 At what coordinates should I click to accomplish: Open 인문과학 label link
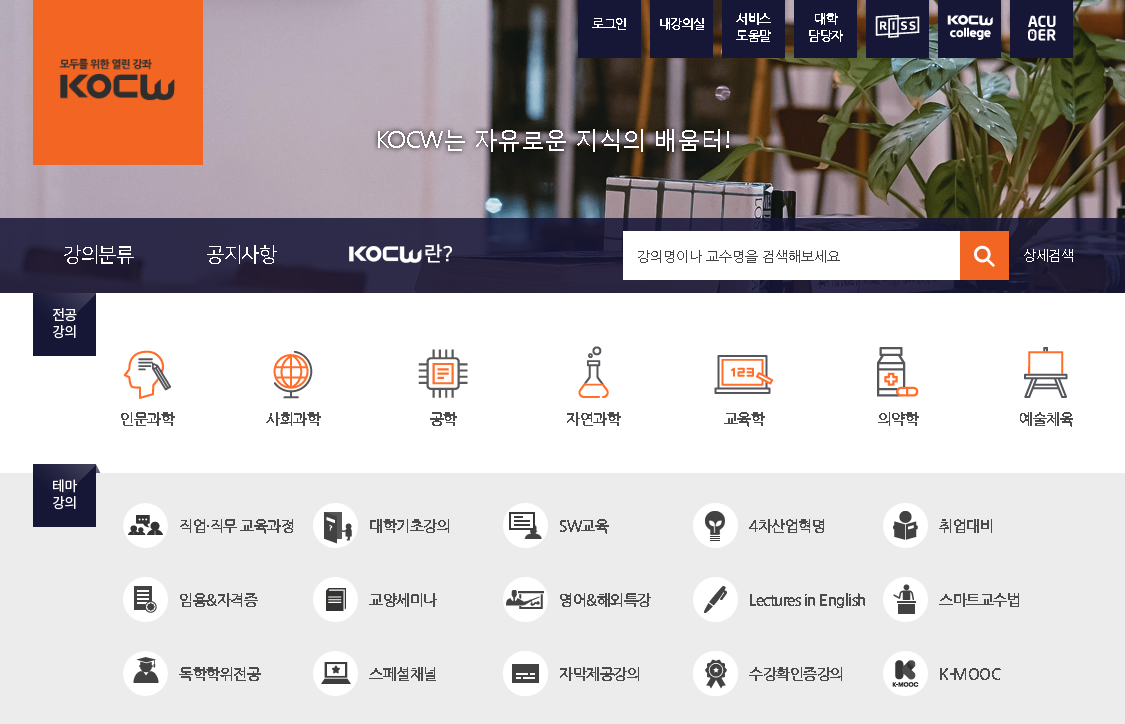point(148,419)
